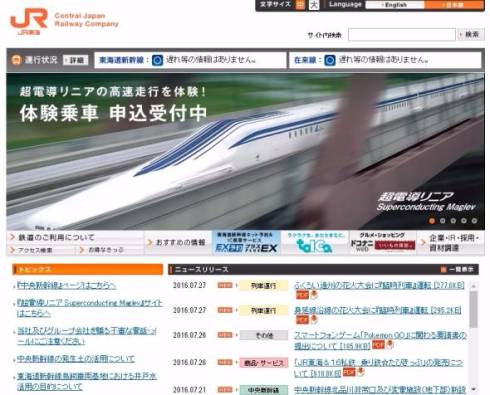
Task: Click the 商品・サービス category tag
Action: pos(264,363)
